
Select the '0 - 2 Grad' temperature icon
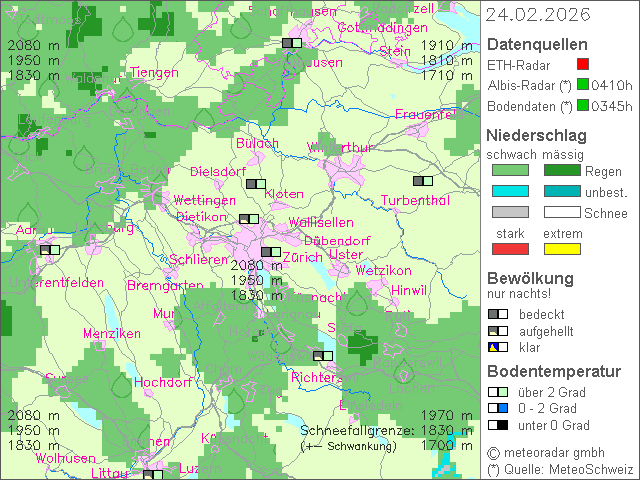coord(497,408)
